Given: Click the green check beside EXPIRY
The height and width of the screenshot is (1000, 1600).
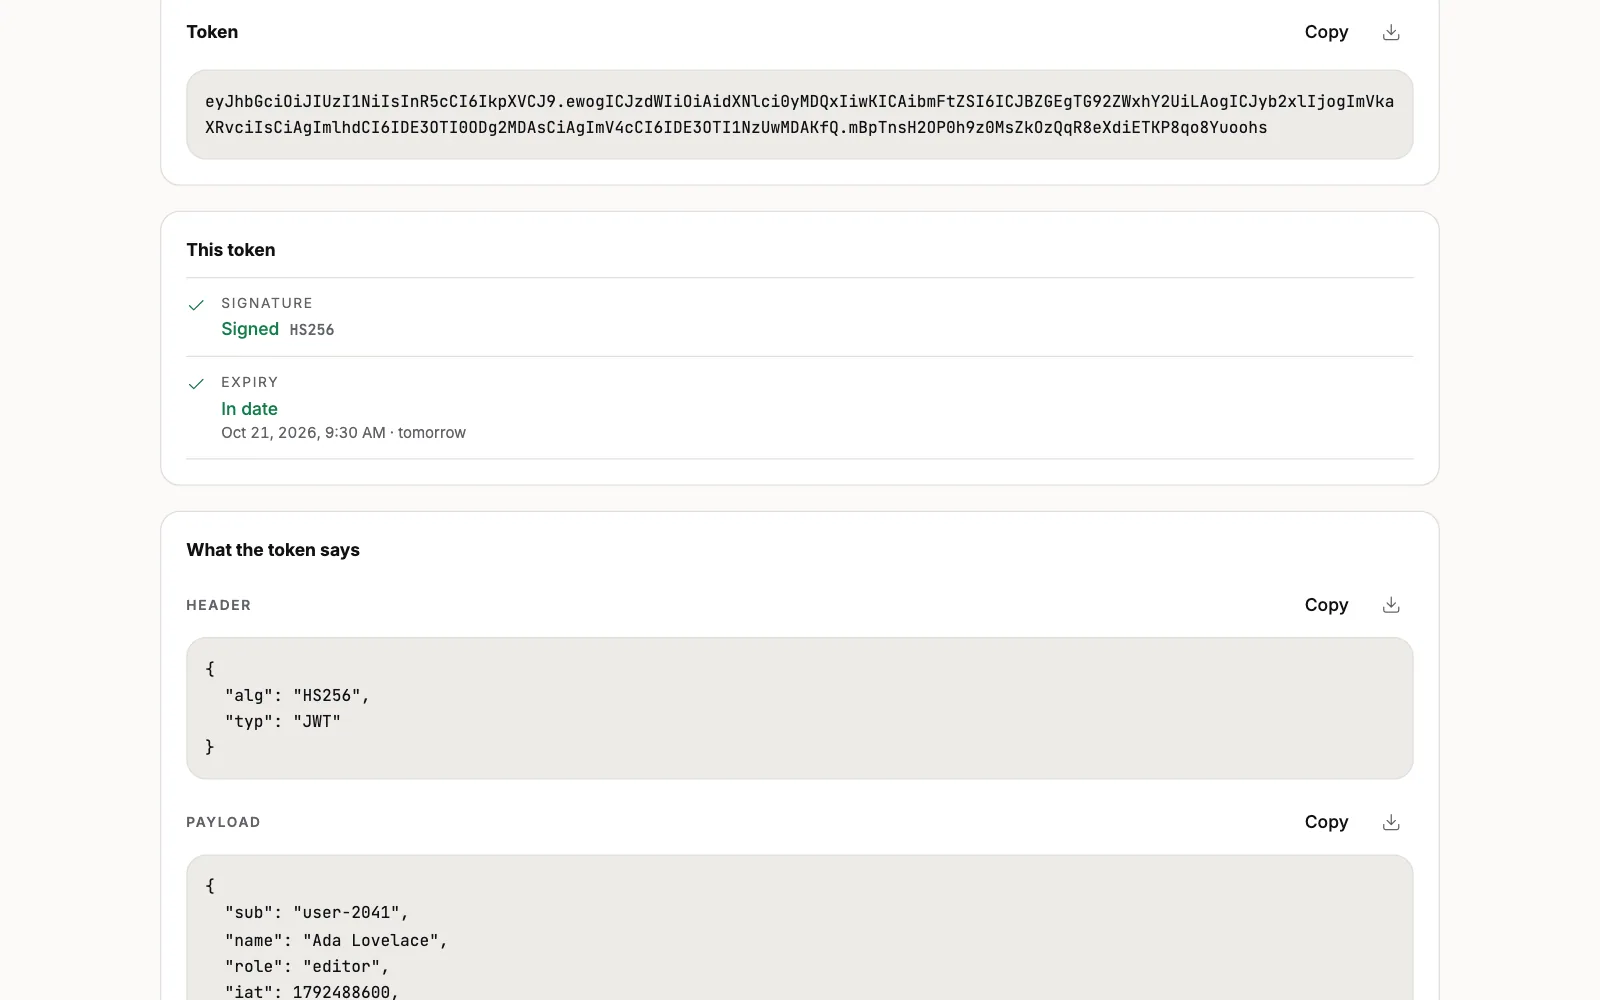Looking at the screenshot, I should pos(196,384).
